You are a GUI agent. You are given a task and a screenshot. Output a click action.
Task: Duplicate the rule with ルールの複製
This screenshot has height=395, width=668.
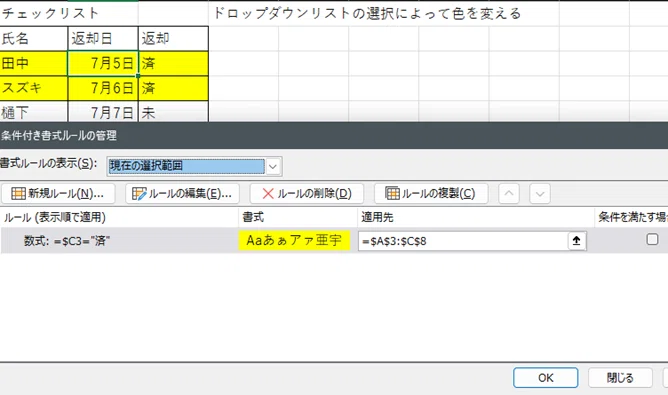pyautogui.click(x=431, y=194)
